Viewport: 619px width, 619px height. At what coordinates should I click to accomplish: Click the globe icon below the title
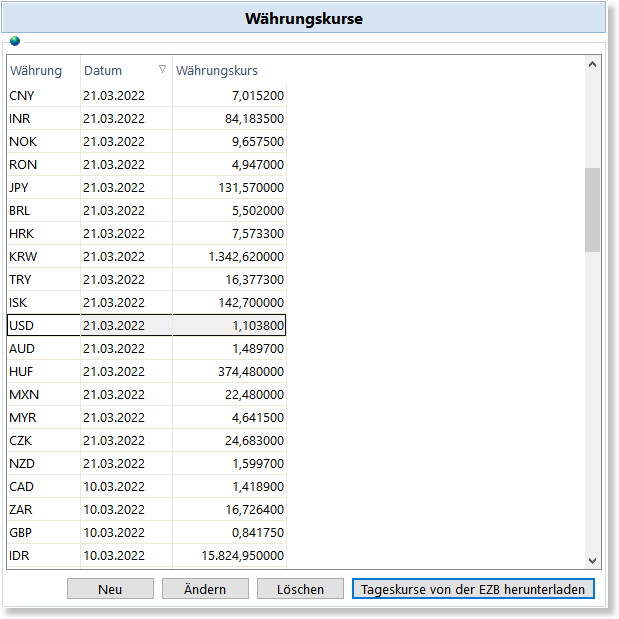14,41
